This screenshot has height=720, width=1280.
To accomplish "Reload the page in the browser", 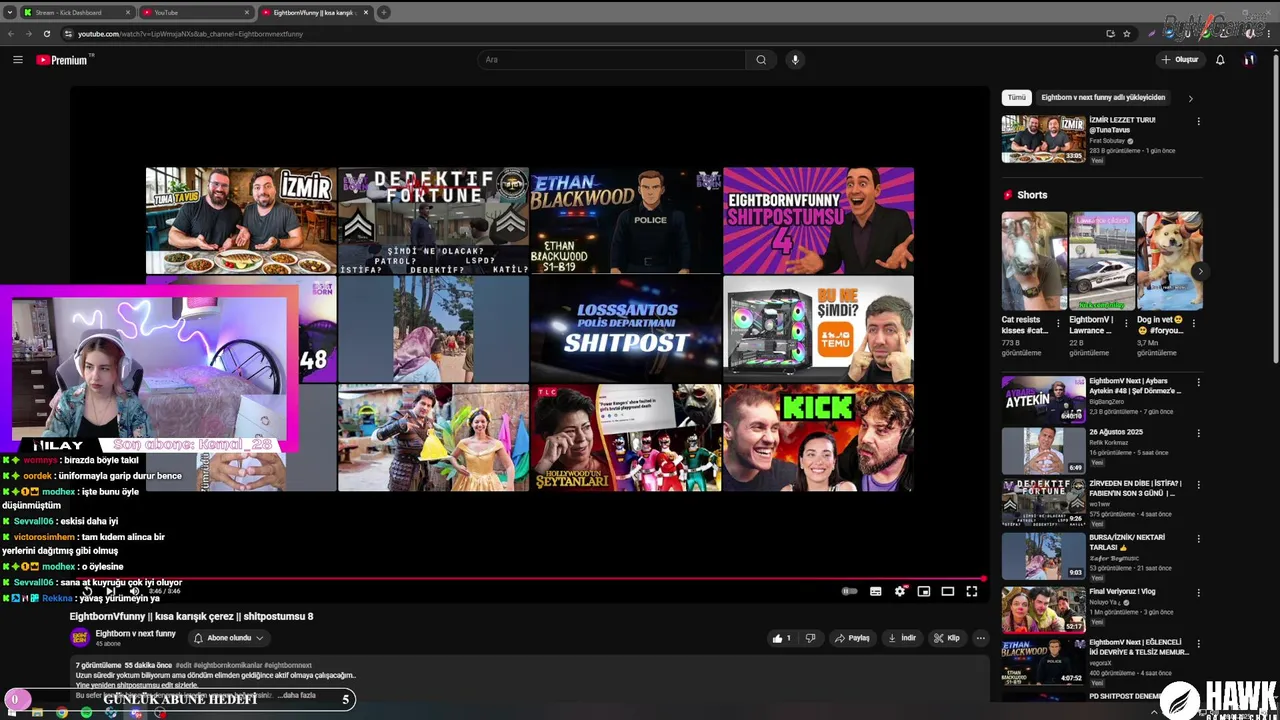I will [46, 33].
